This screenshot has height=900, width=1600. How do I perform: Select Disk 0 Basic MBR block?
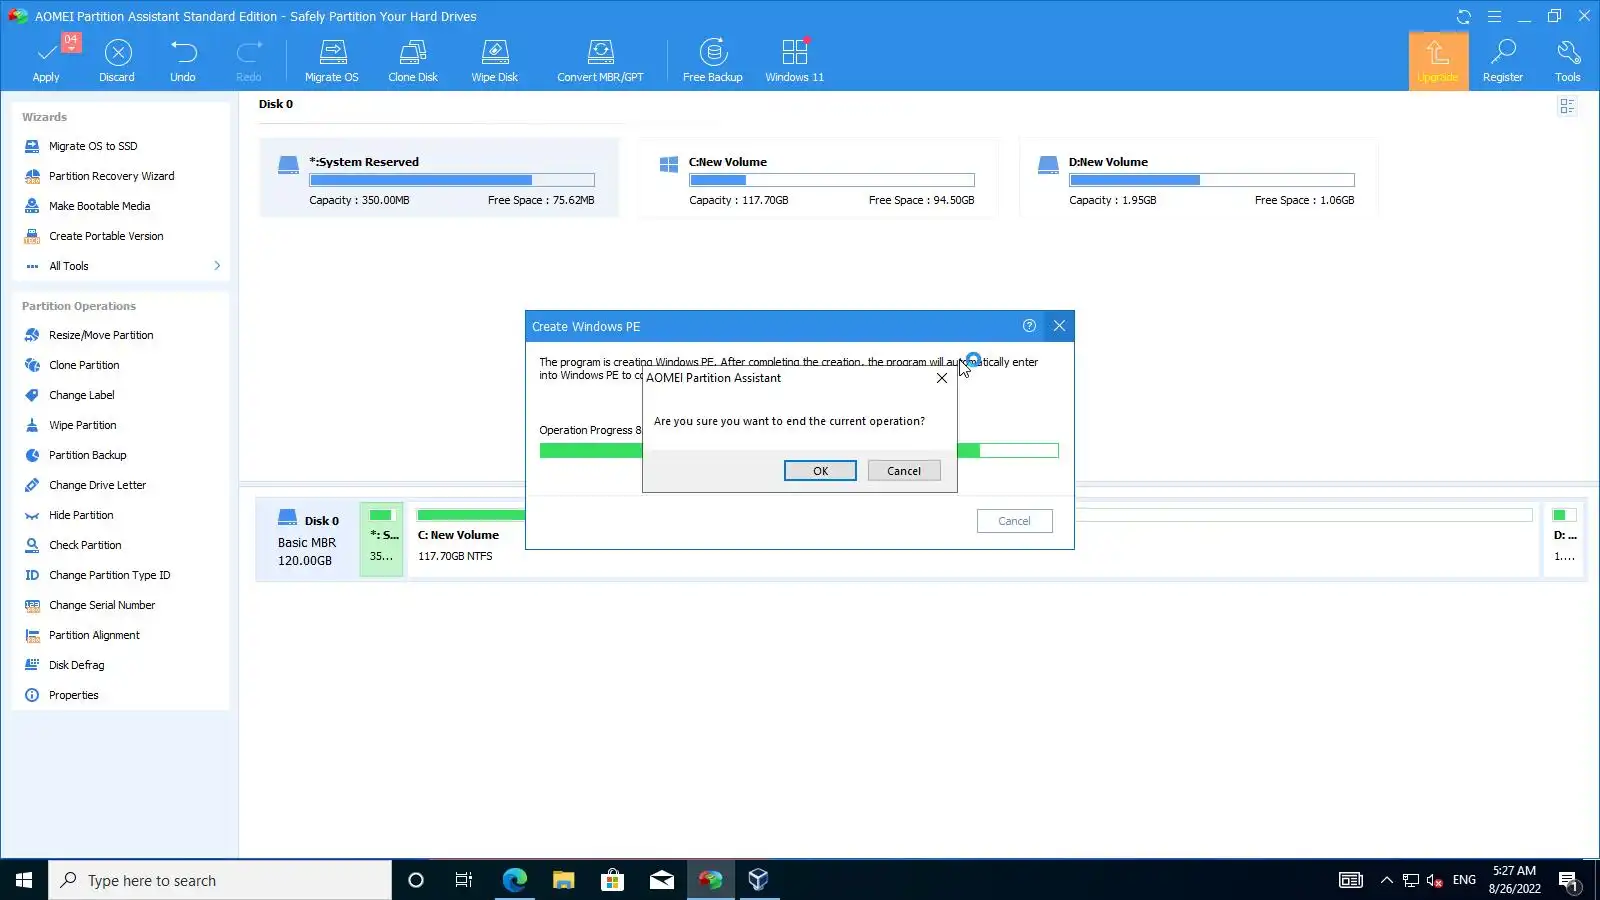click(x=307, y=540)
